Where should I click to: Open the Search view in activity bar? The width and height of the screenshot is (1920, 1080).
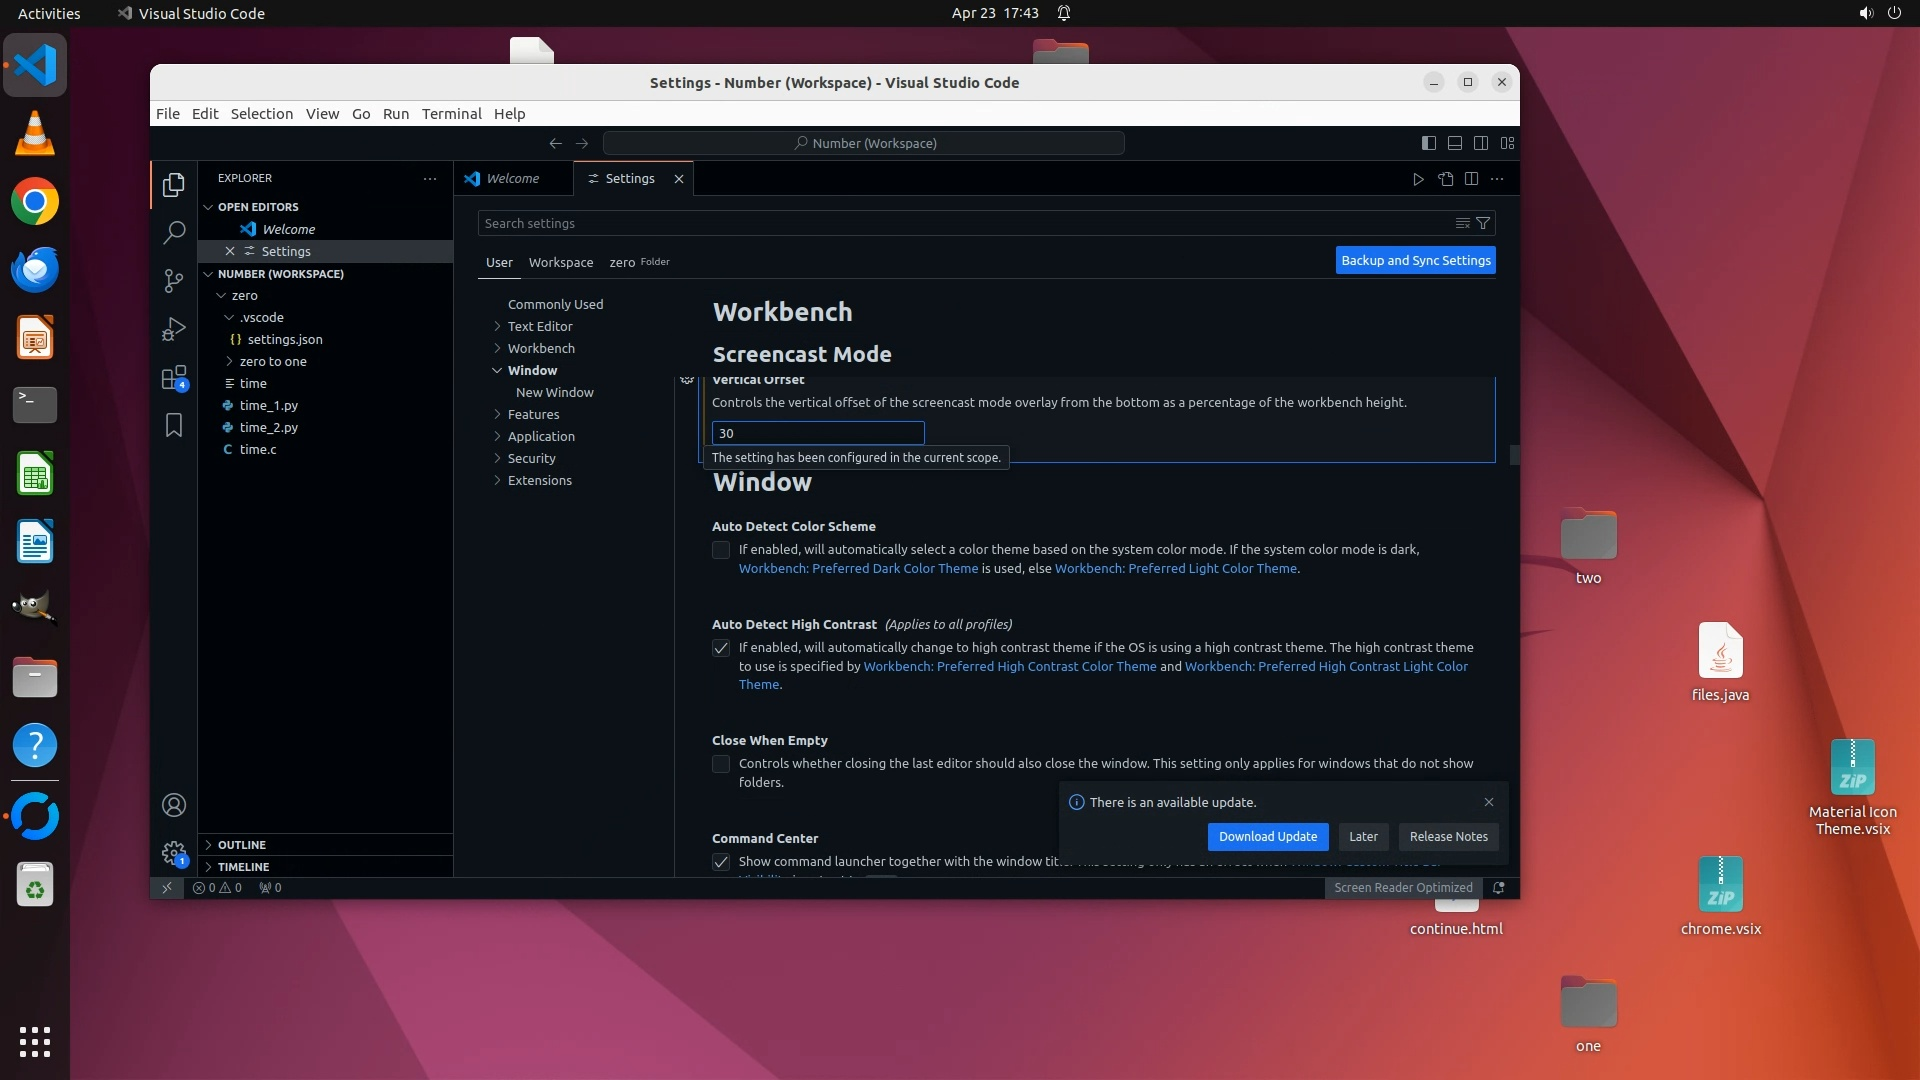pyautogui.click(x=174, y=233)
